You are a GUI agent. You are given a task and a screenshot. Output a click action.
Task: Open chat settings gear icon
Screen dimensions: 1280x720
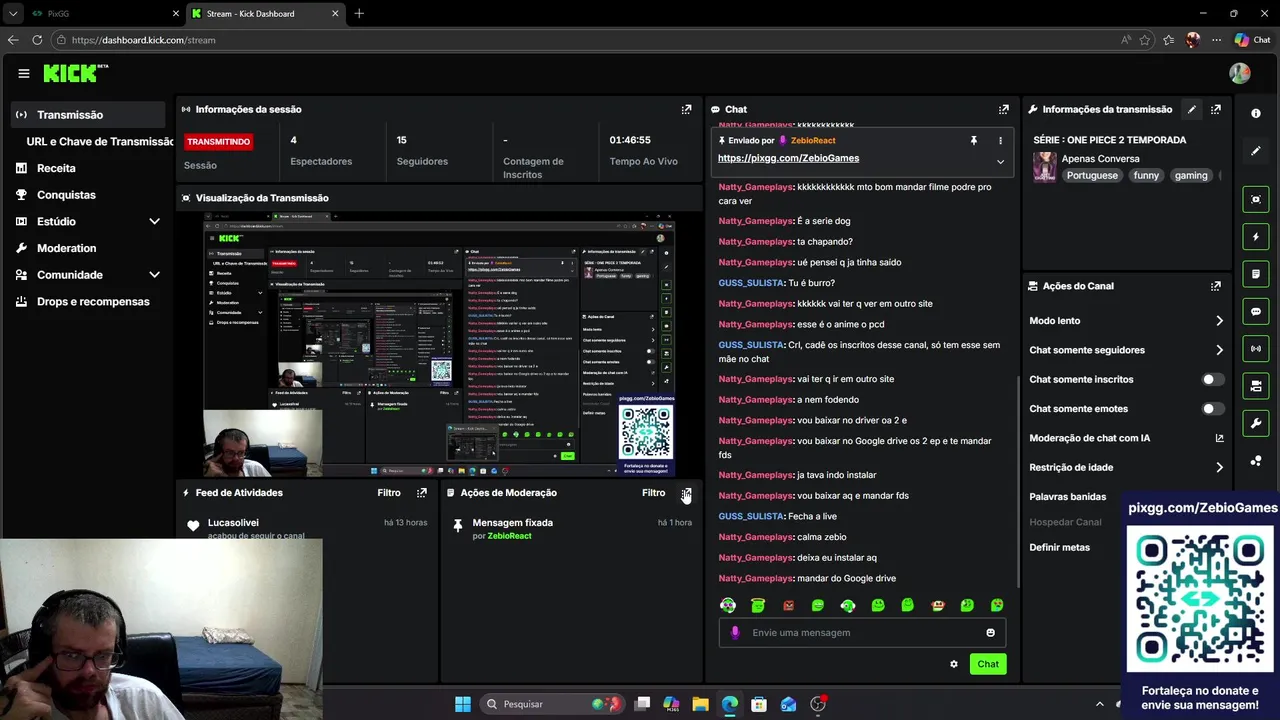pyautogui.click(x=953, y=664)
